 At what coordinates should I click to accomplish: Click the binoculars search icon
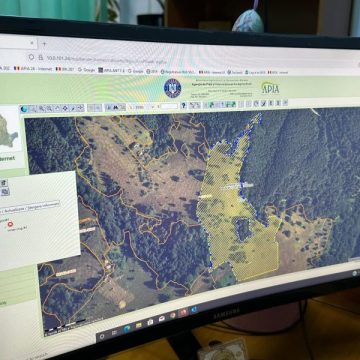tap(116, 107)
